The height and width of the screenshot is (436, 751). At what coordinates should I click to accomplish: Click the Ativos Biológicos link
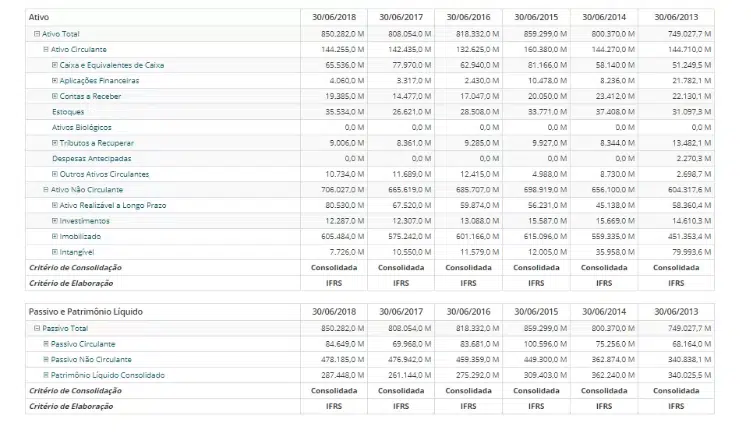click(x=82, y=127)
